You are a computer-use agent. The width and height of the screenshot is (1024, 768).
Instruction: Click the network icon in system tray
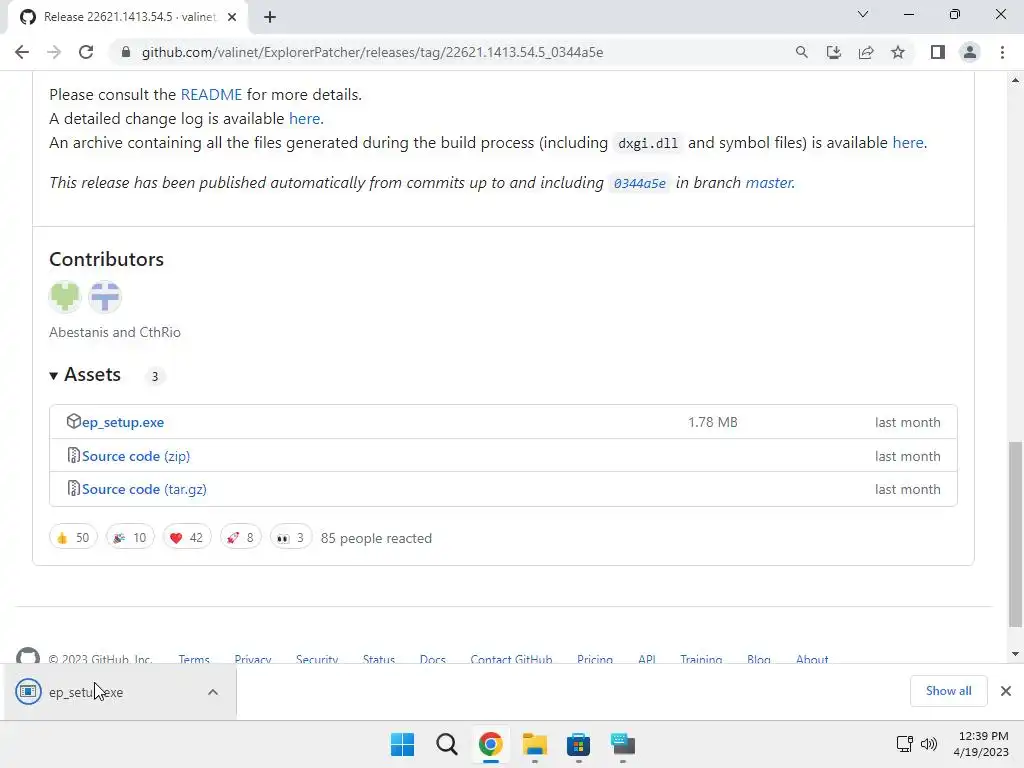[904, 744]
